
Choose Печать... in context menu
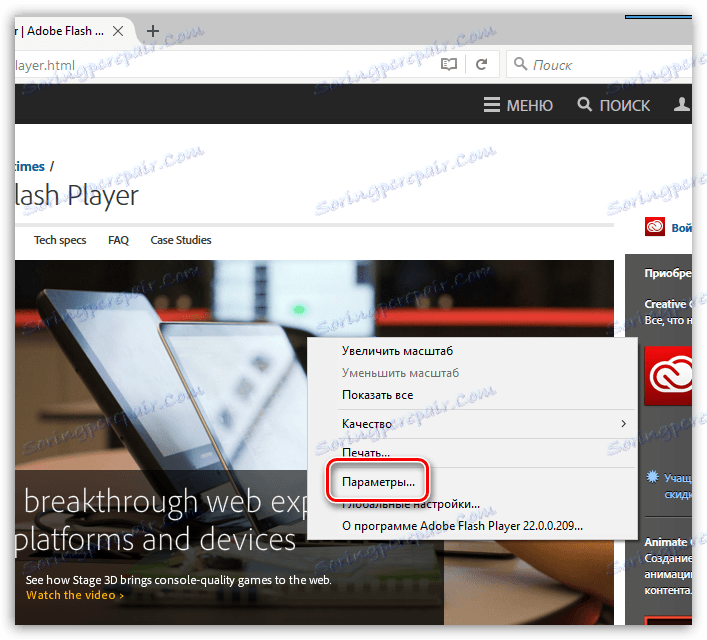pyautogui.click(x=366, y=452)
